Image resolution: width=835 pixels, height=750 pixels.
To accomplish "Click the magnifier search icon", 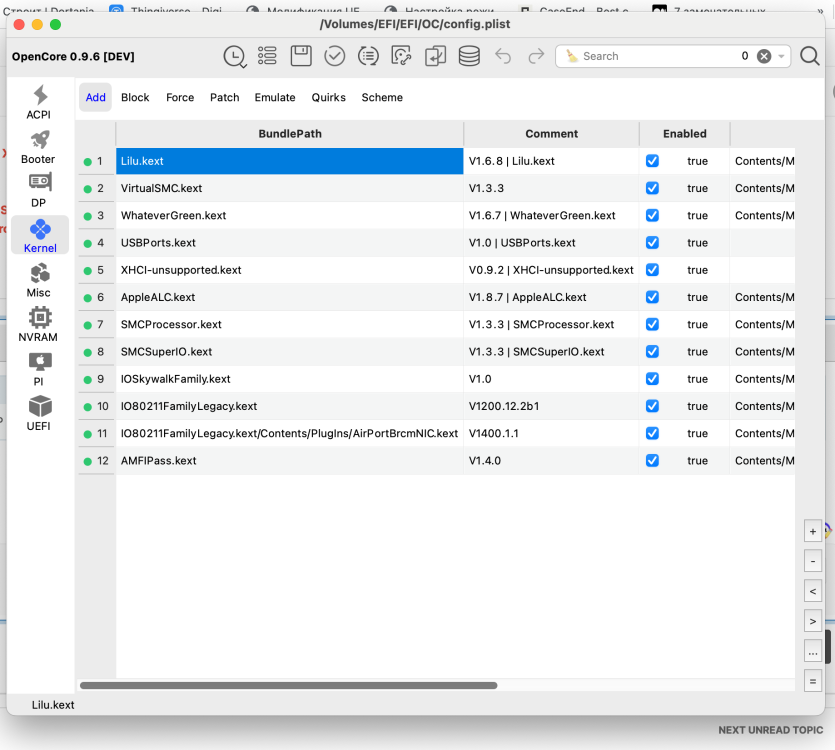I will (x=809, y=56).
